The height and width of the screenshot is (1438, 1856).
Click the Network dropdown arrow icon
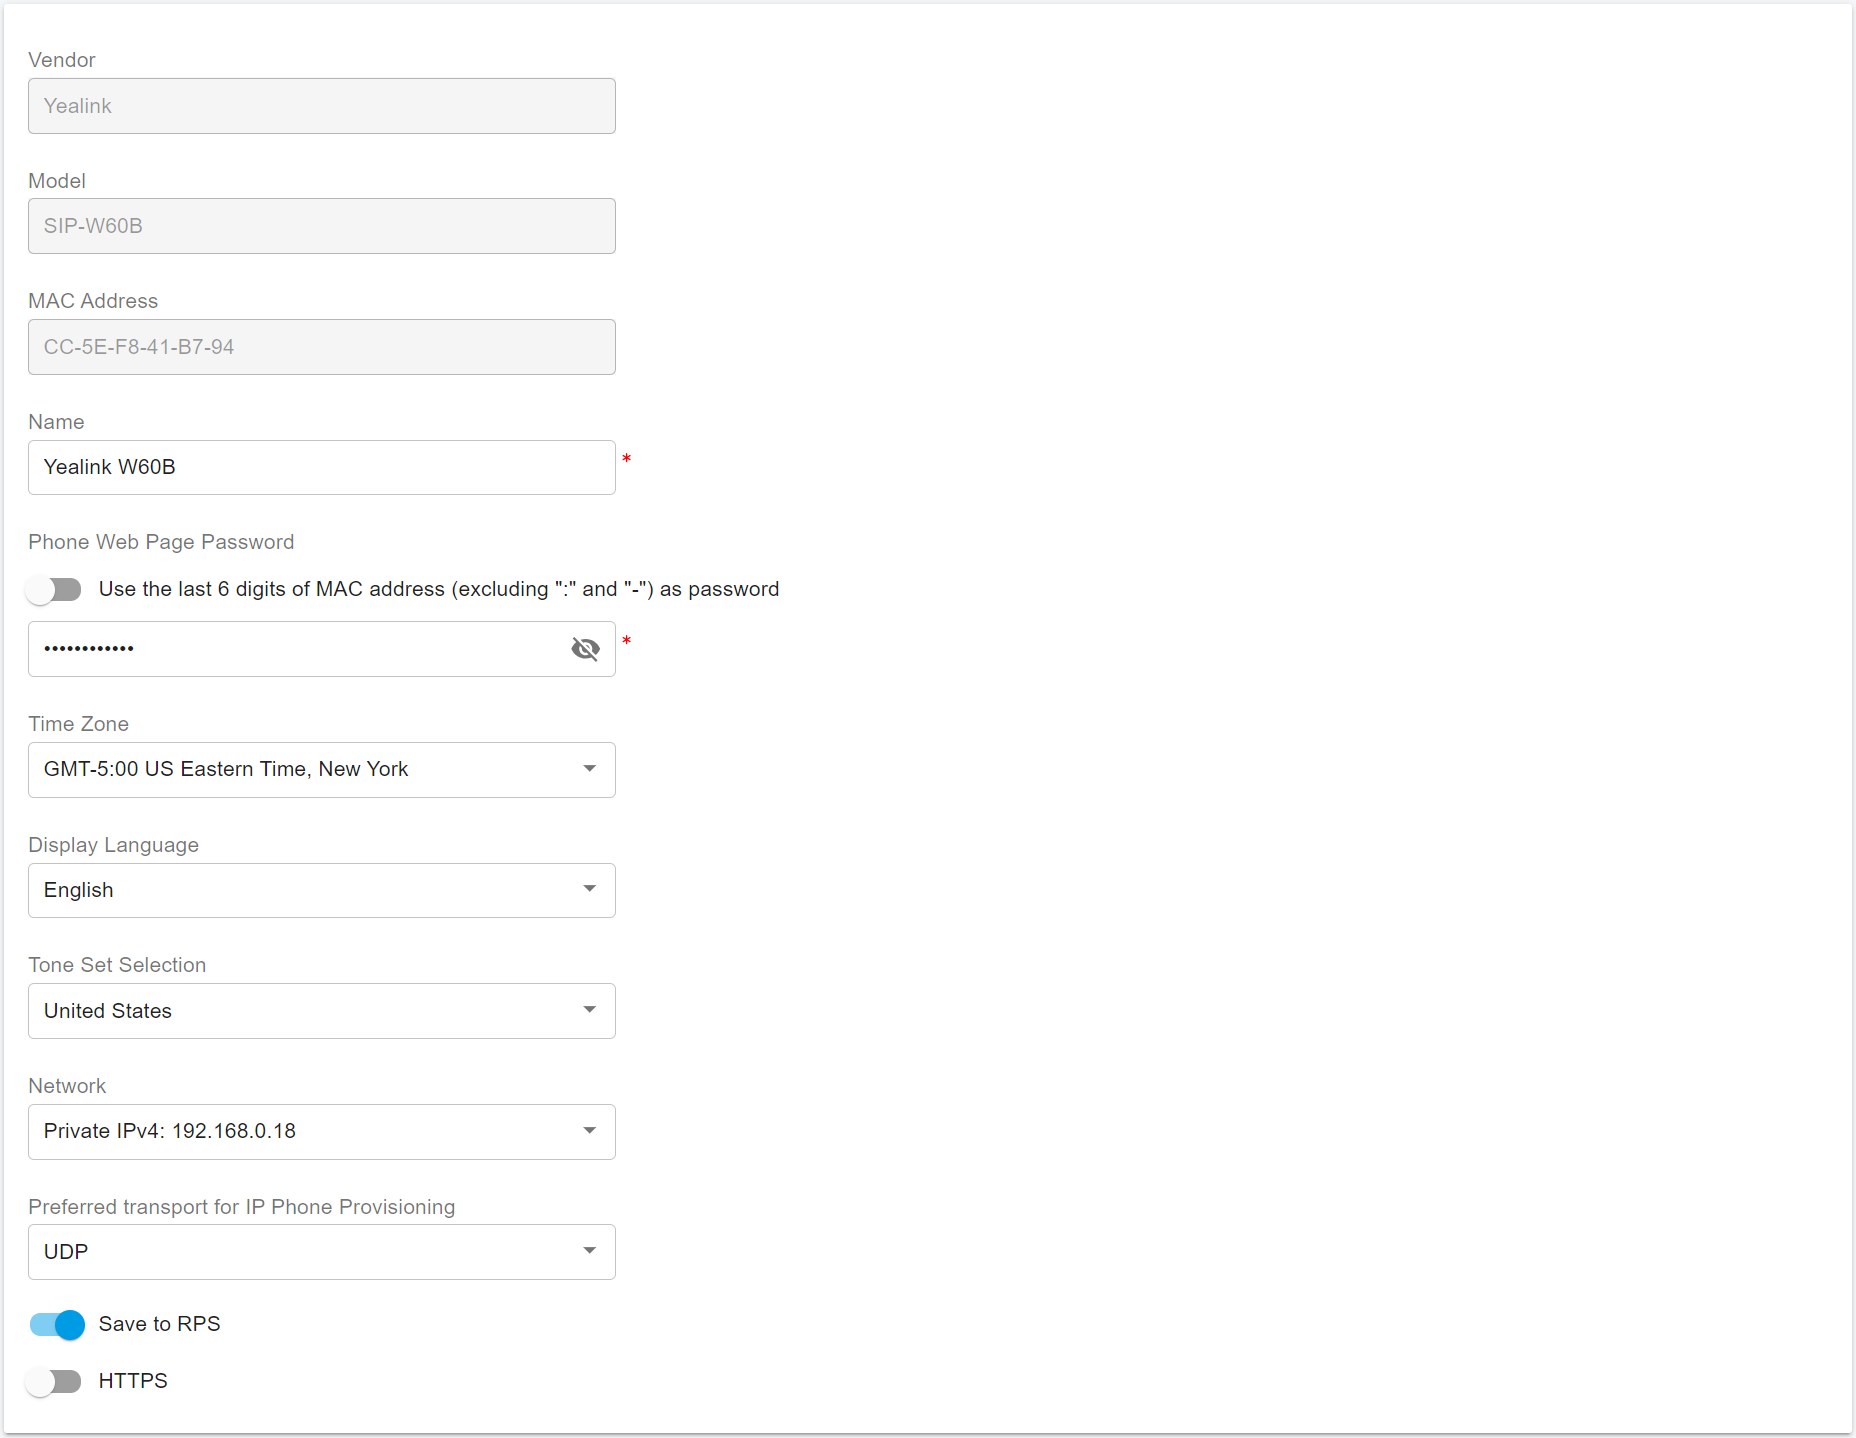coord(590,1131)
